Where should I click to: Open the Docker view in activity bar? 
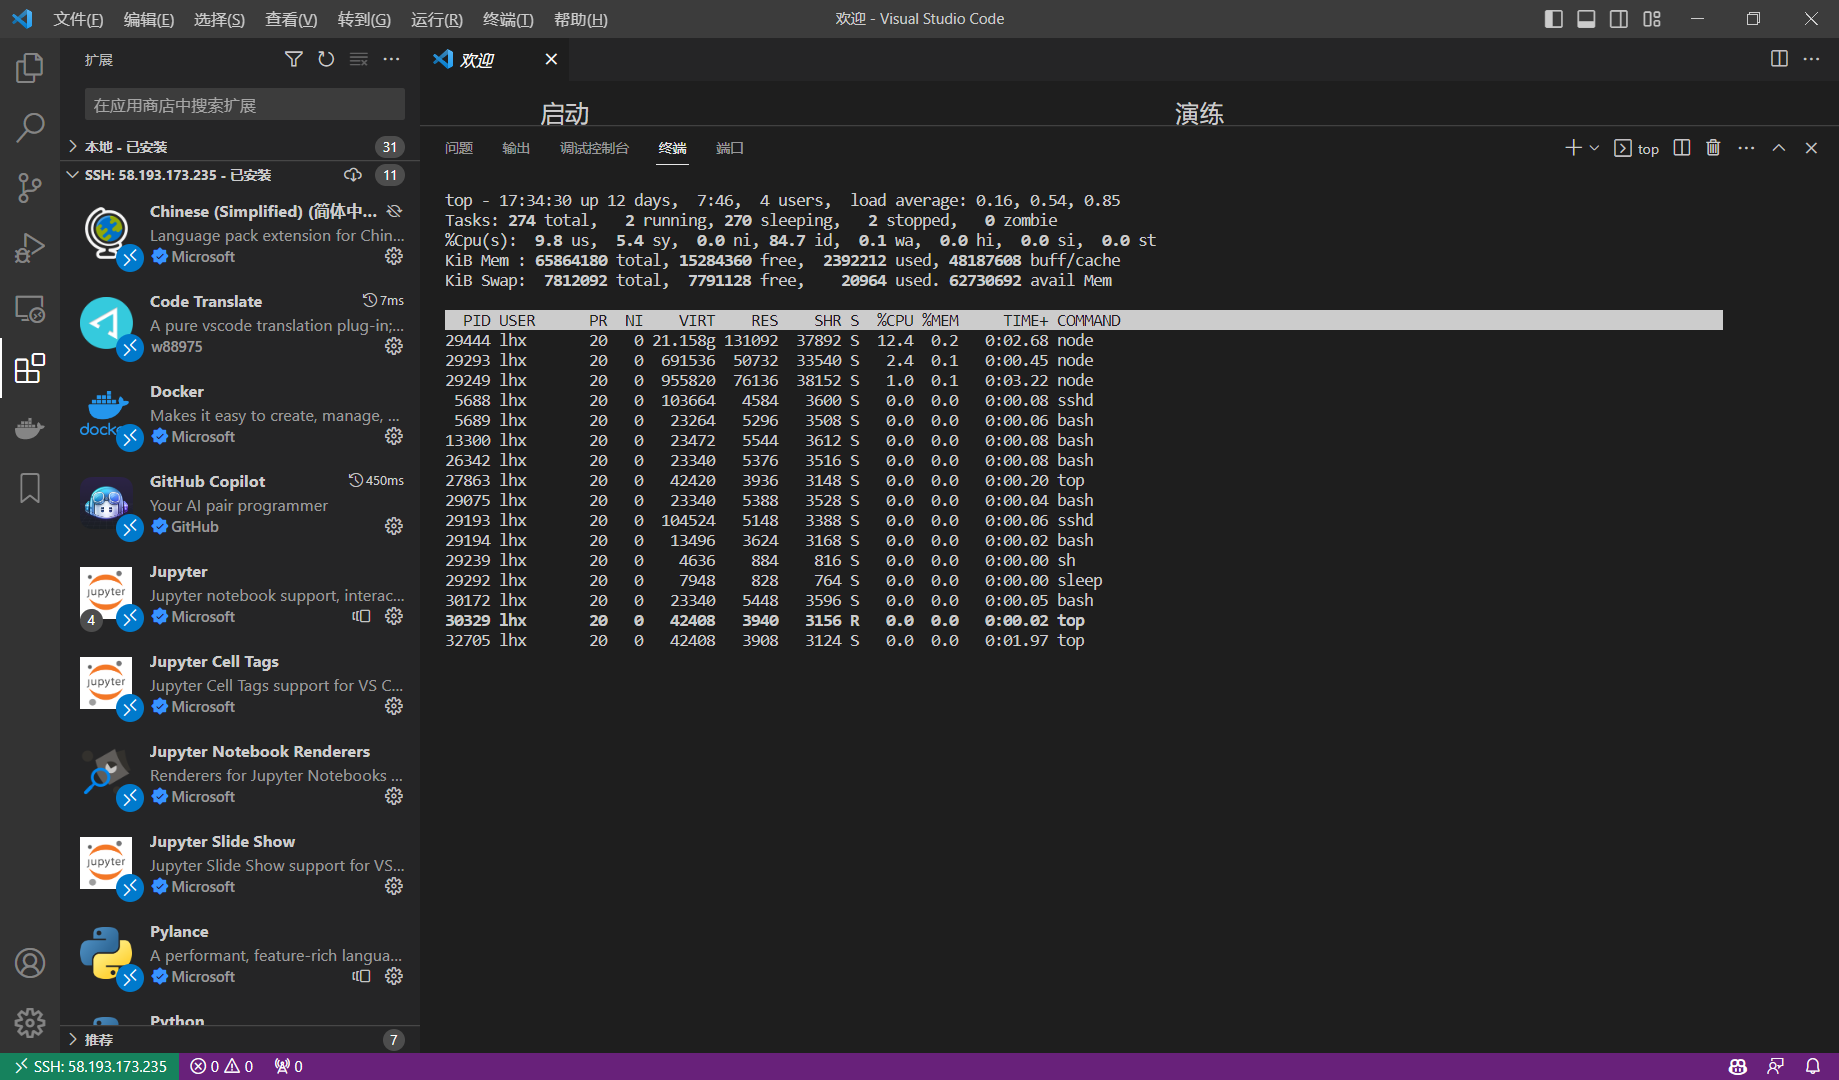point(30,428)
